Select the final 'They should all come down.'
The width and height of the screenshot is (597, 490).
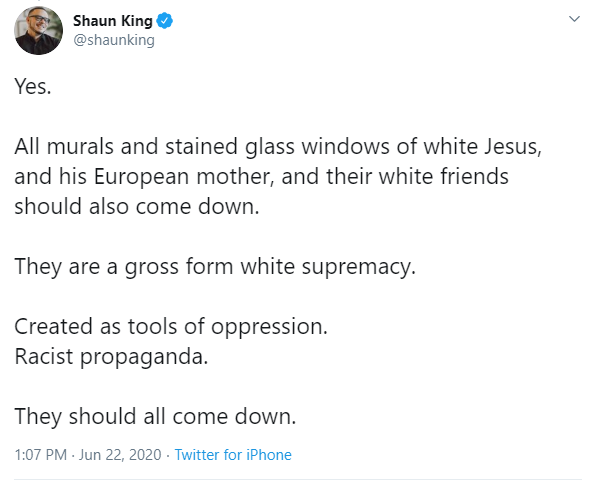155,417
